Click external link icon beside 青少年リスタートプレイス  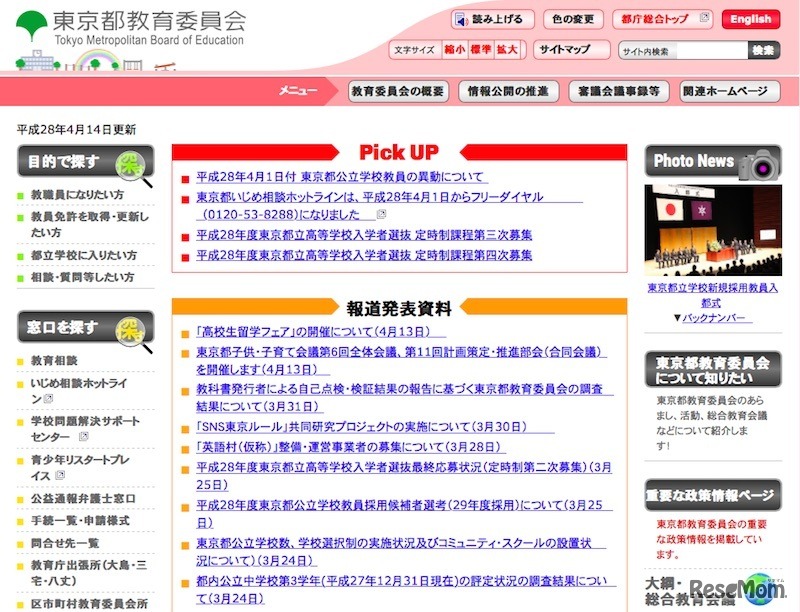tap(60, 475)
